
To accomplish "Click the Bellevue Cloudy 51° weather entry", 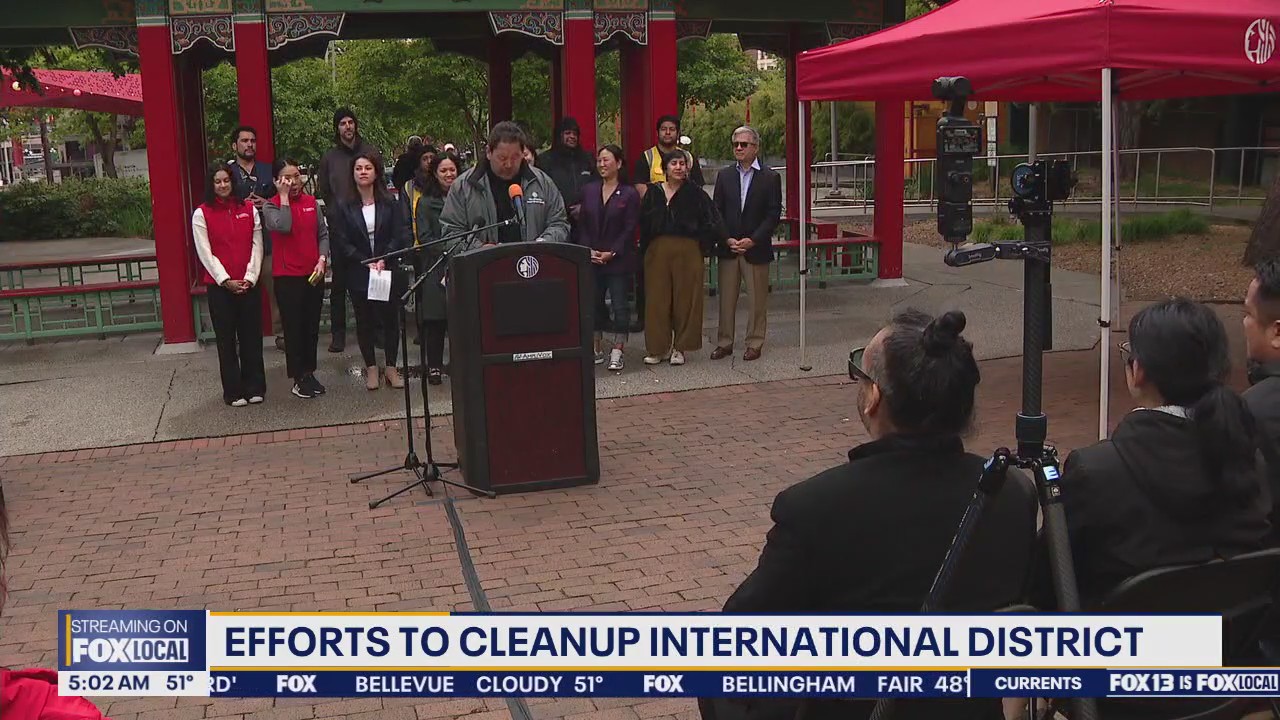I will pyautogui.click(x=479, y=684).
